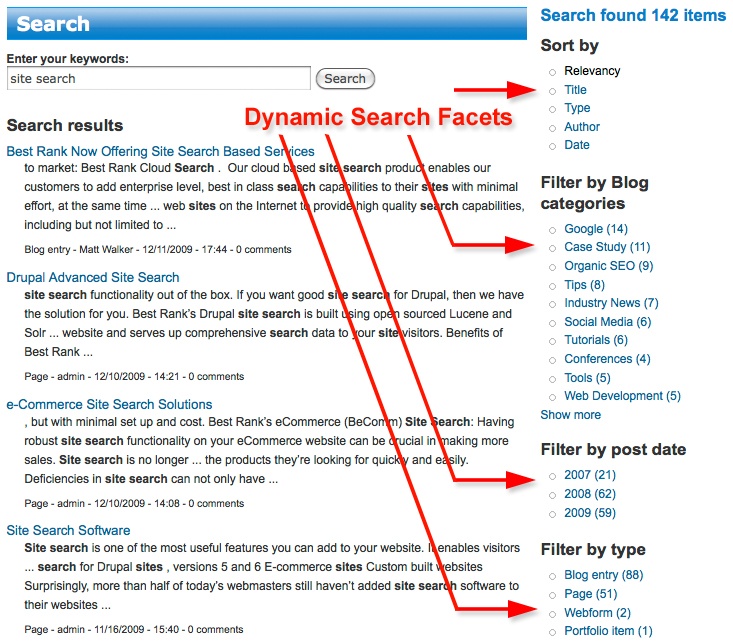Sort results by Title link
This screenshot has width=733, height=642.
click(x=575, y=90)
